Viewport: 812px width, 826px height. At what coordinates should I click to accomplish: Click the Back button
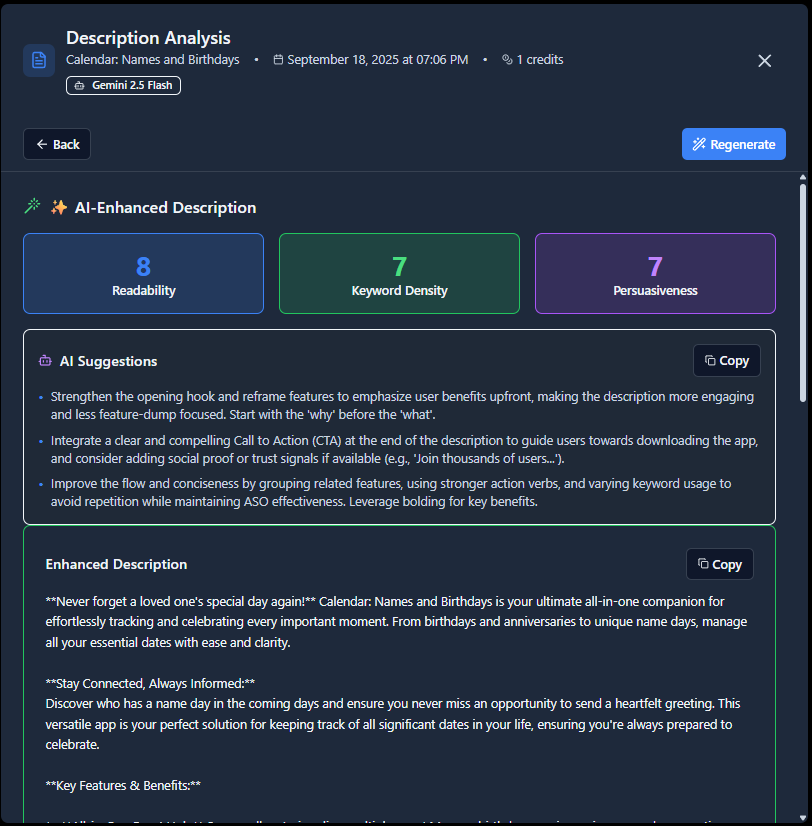coord(57,144)
